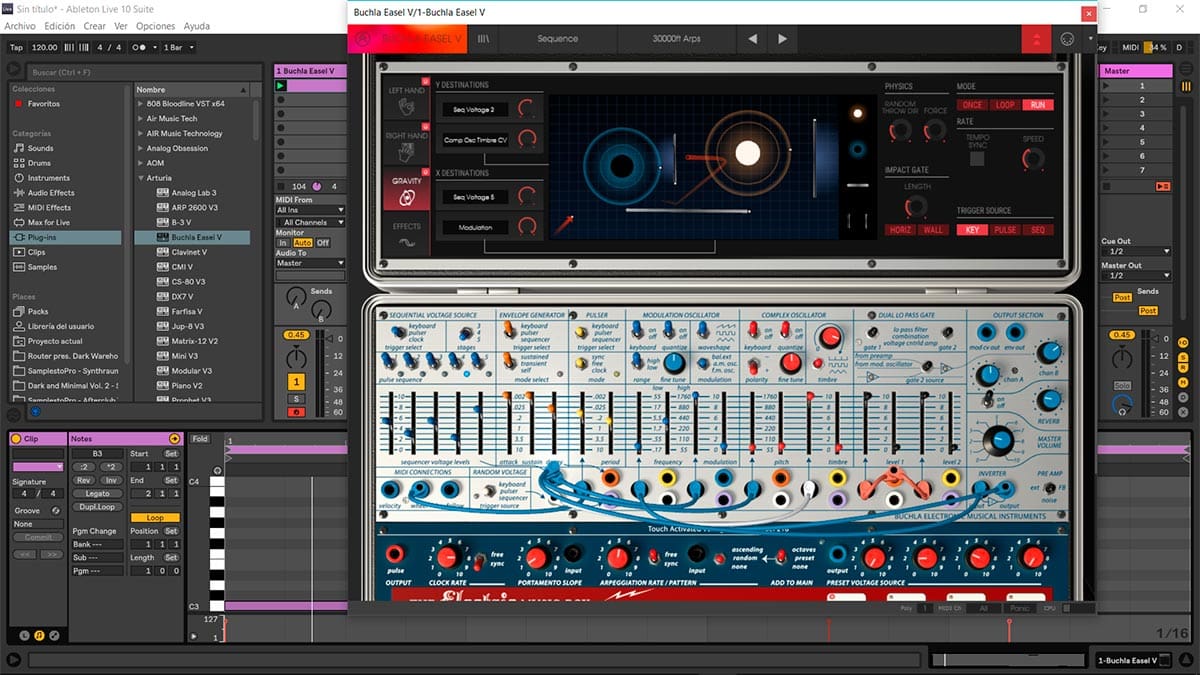Click the tempo field showing 120.00

44,47
